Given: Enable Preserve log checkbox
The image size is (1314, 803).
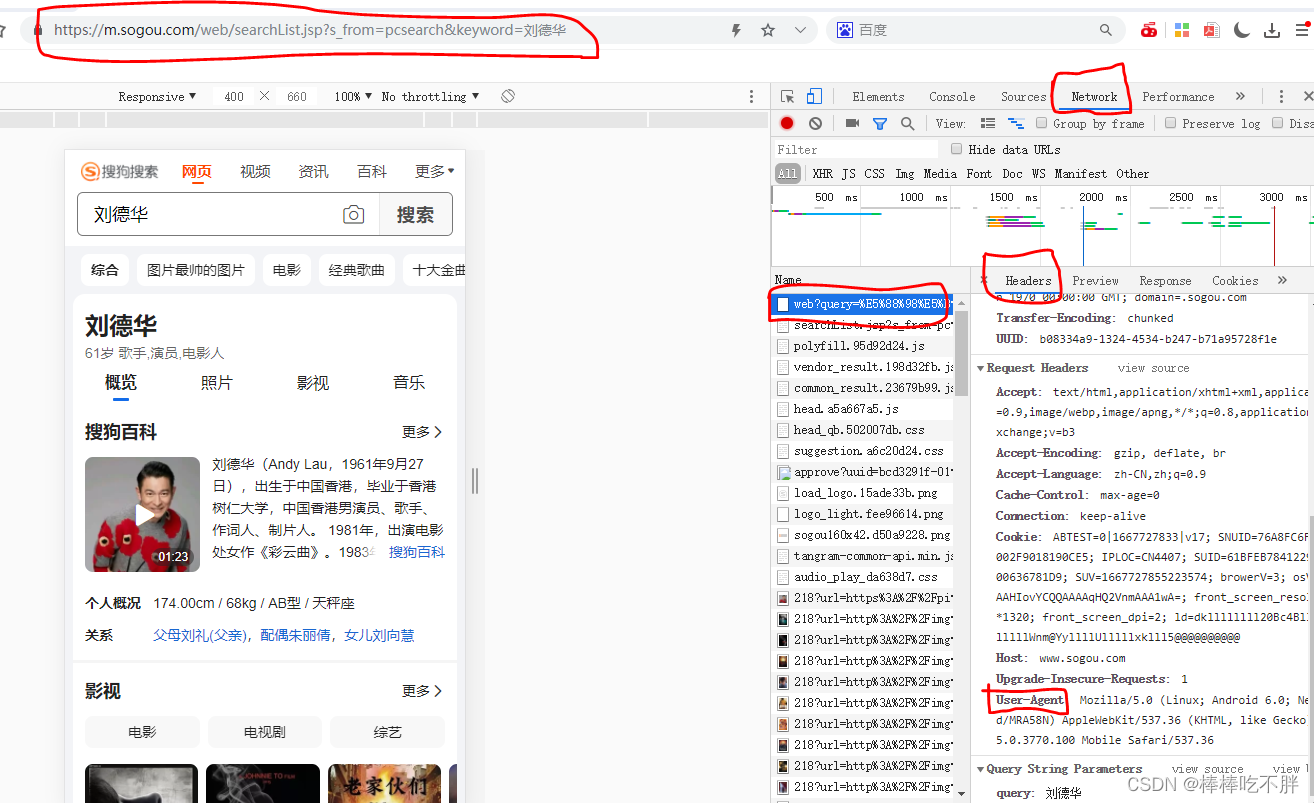Looking at the screenshot, I should pyautogui.click(x=1171, y=123).
